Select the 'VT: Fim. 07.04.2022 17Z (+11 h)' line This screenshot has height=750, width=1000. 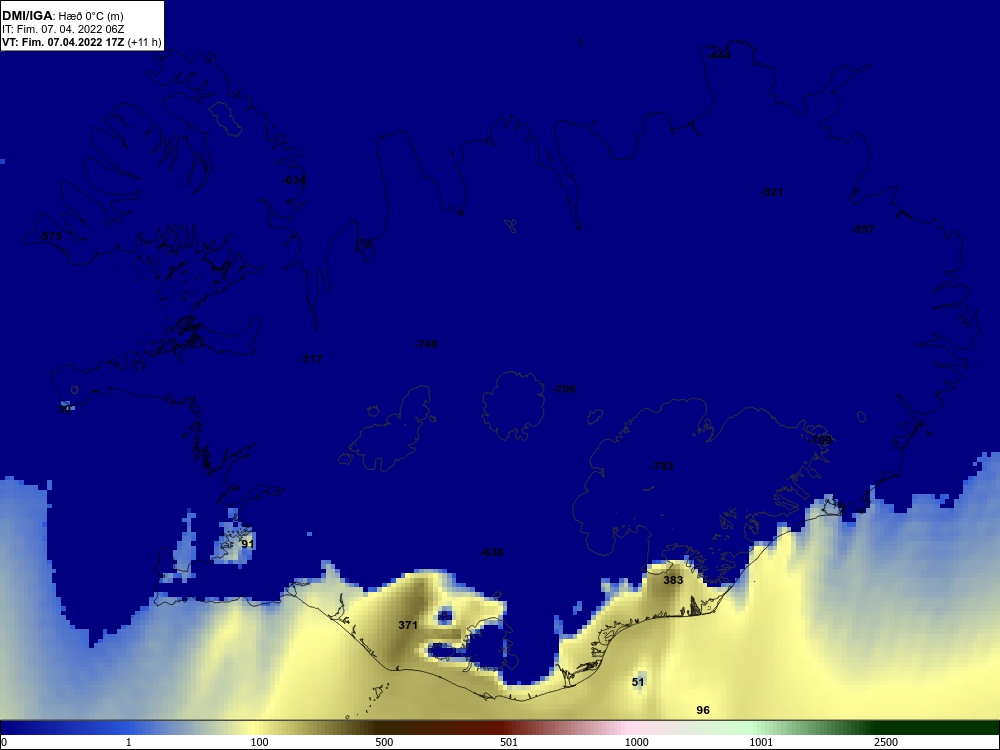click(82, 43)
